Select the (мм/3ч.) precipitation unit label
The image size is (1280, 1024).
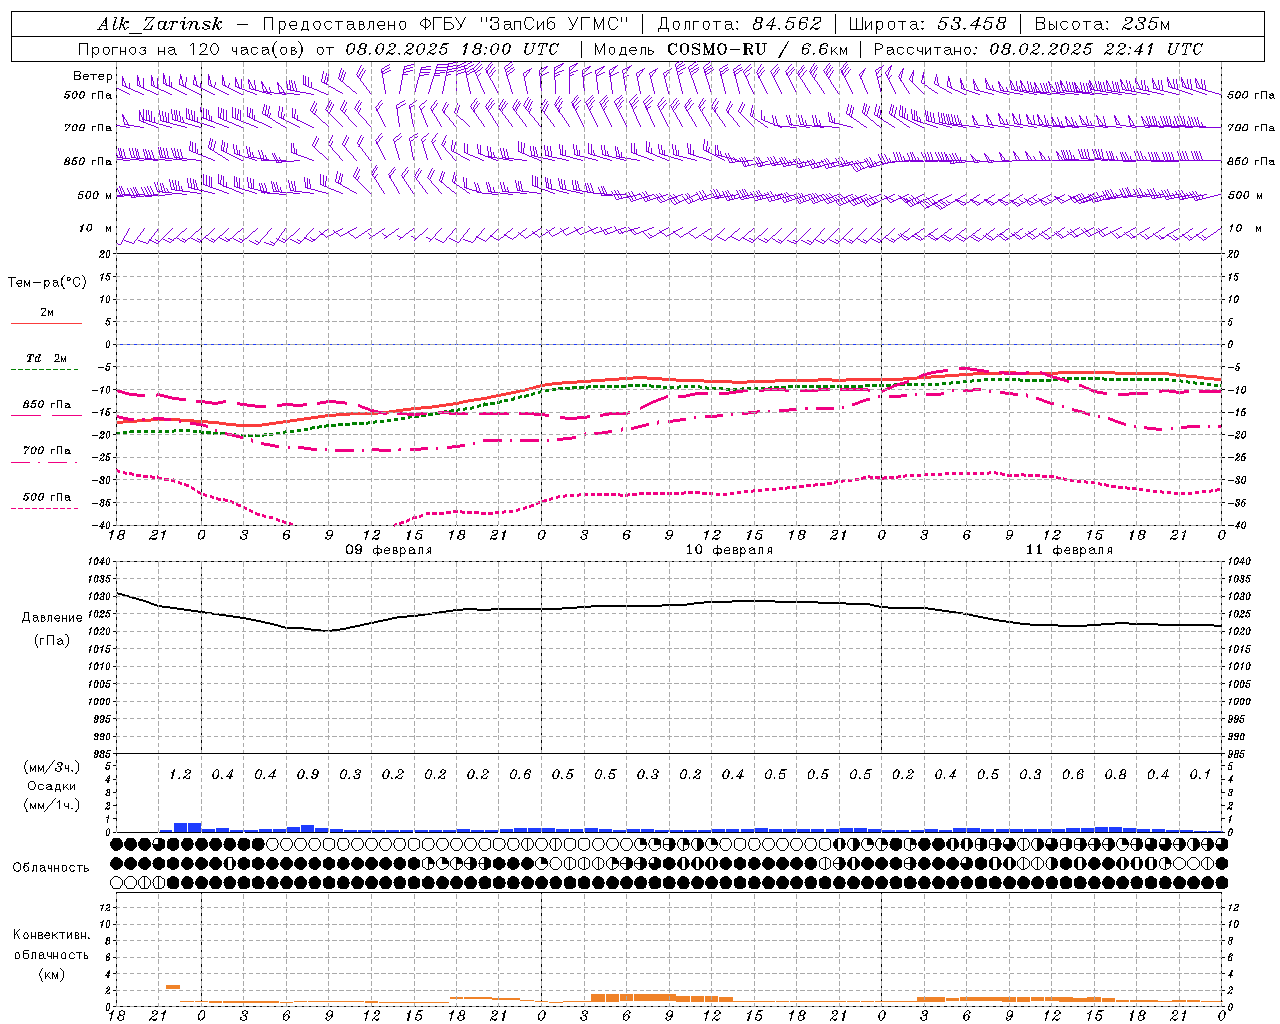coord(53,767)
